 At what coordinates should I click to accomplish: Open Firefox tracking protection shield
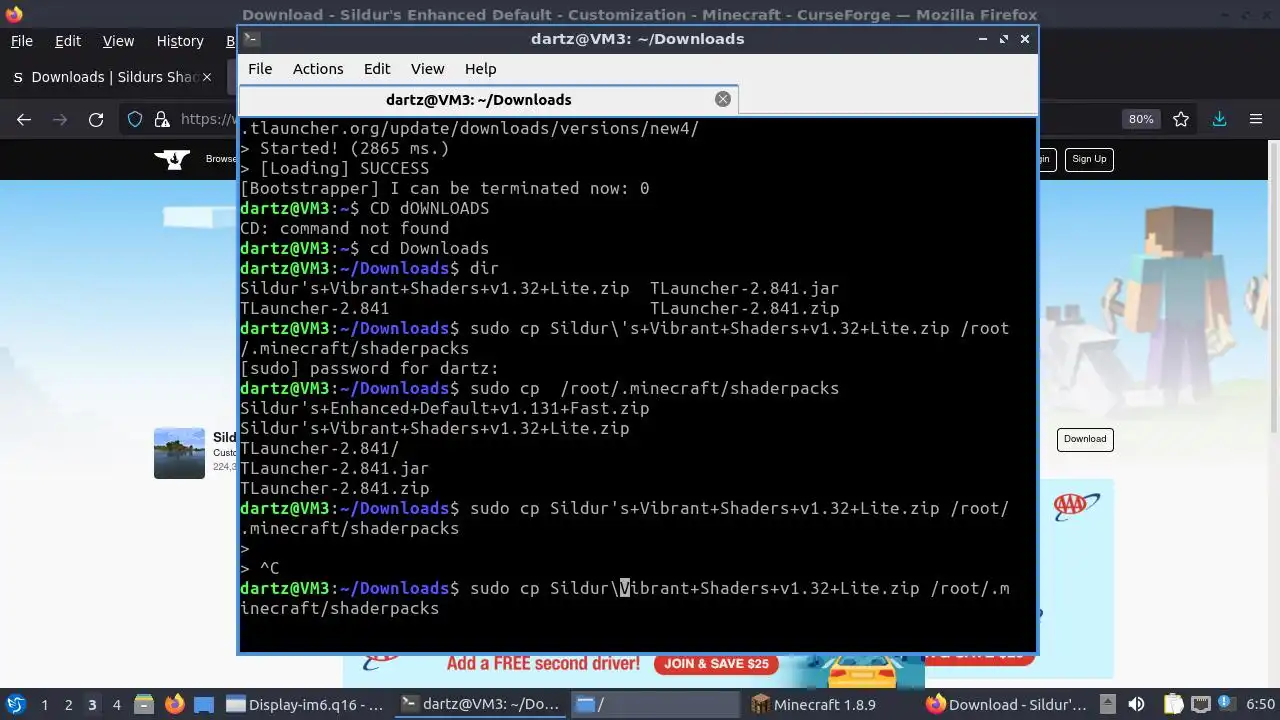135,119
